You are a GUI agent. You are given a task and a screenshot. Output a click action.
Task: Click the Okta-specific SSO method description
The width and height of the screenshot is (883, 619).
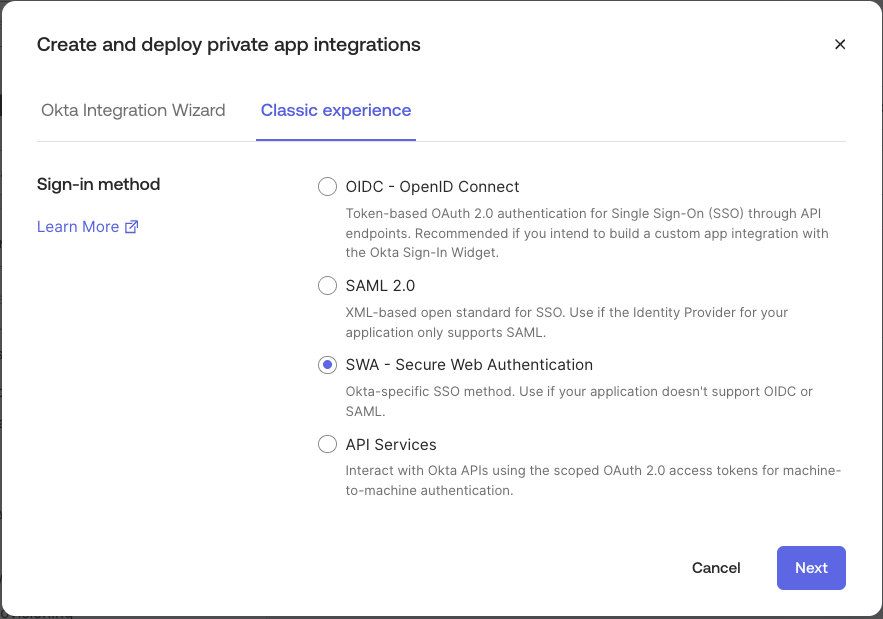point(579,401)
